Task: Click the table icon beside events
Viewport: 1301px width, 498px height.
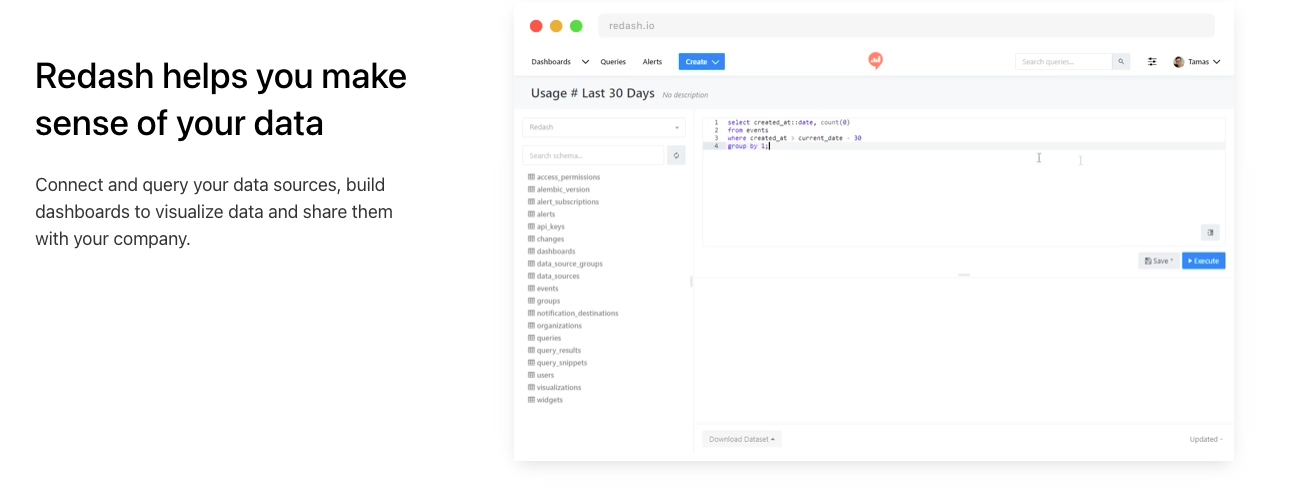Action: click(x=531, y=289)
